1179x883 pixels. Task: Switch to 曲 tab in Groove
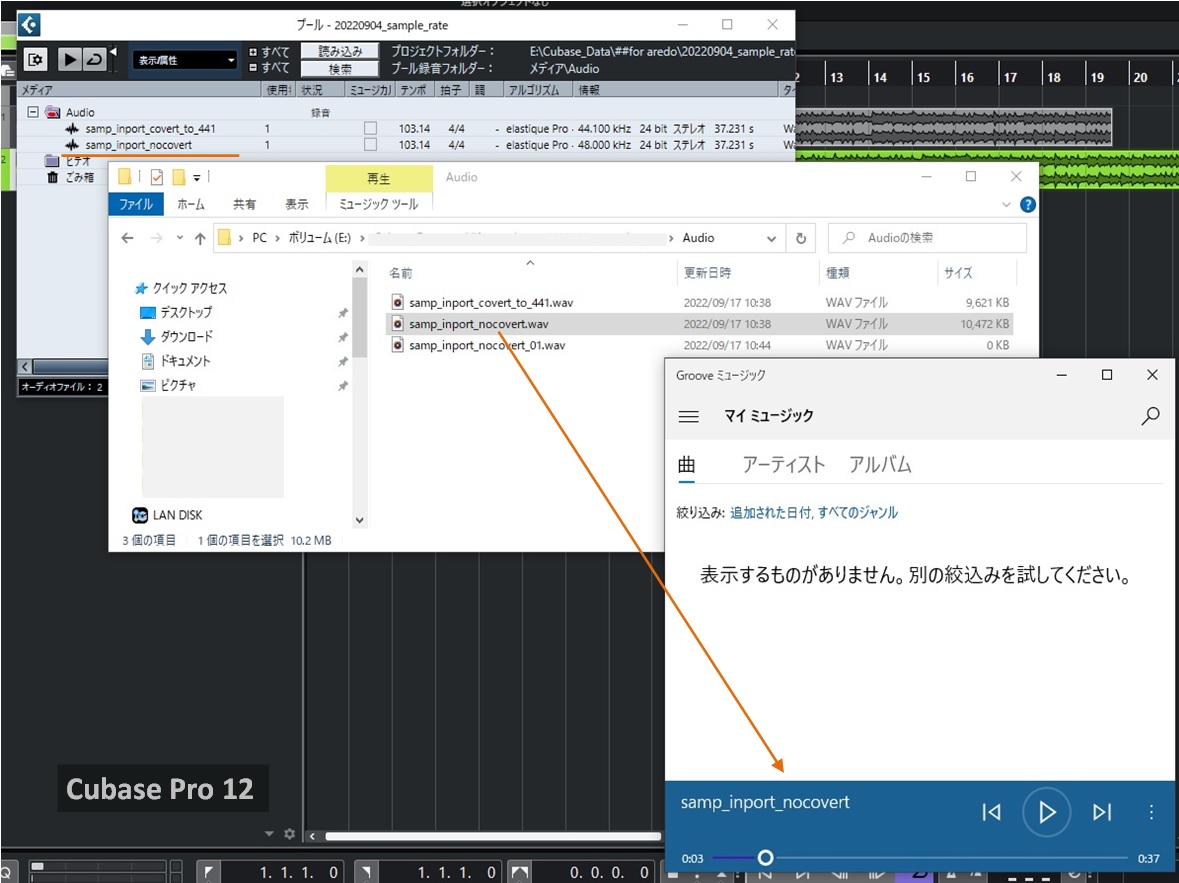point(686,465)
